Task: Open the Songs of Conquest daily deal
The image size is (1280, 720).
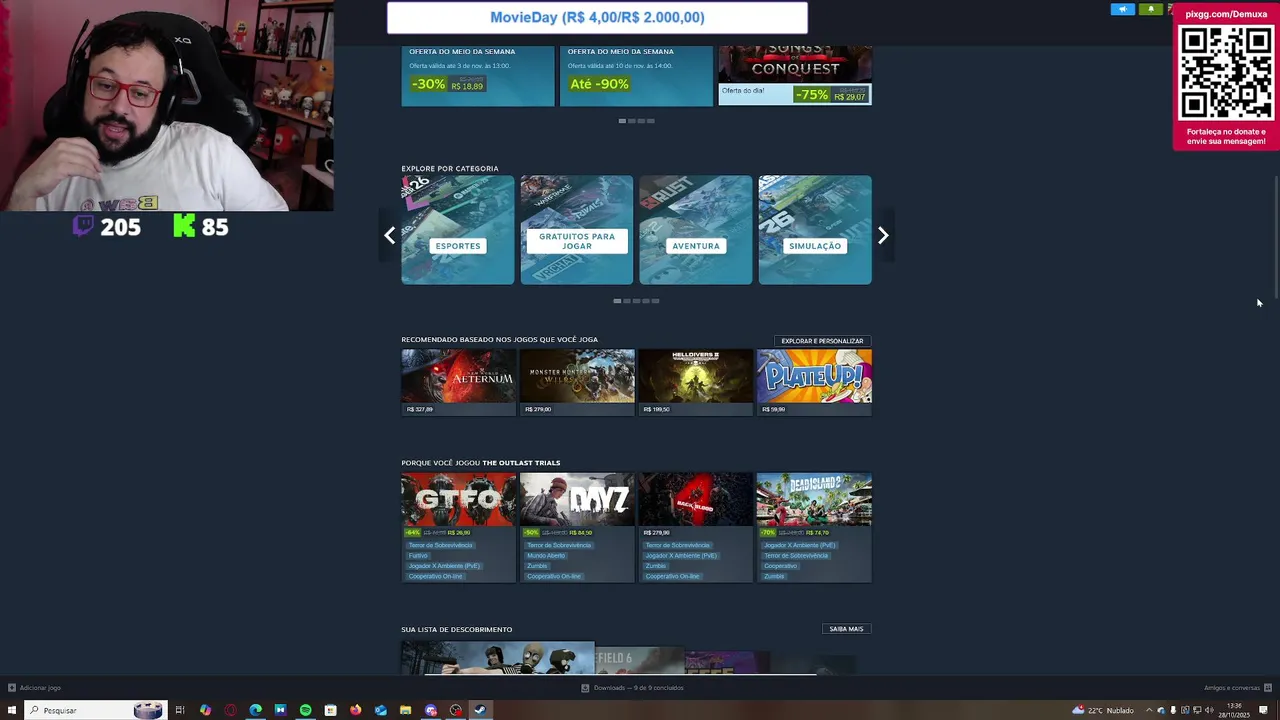Action: (x=795, y=75)
